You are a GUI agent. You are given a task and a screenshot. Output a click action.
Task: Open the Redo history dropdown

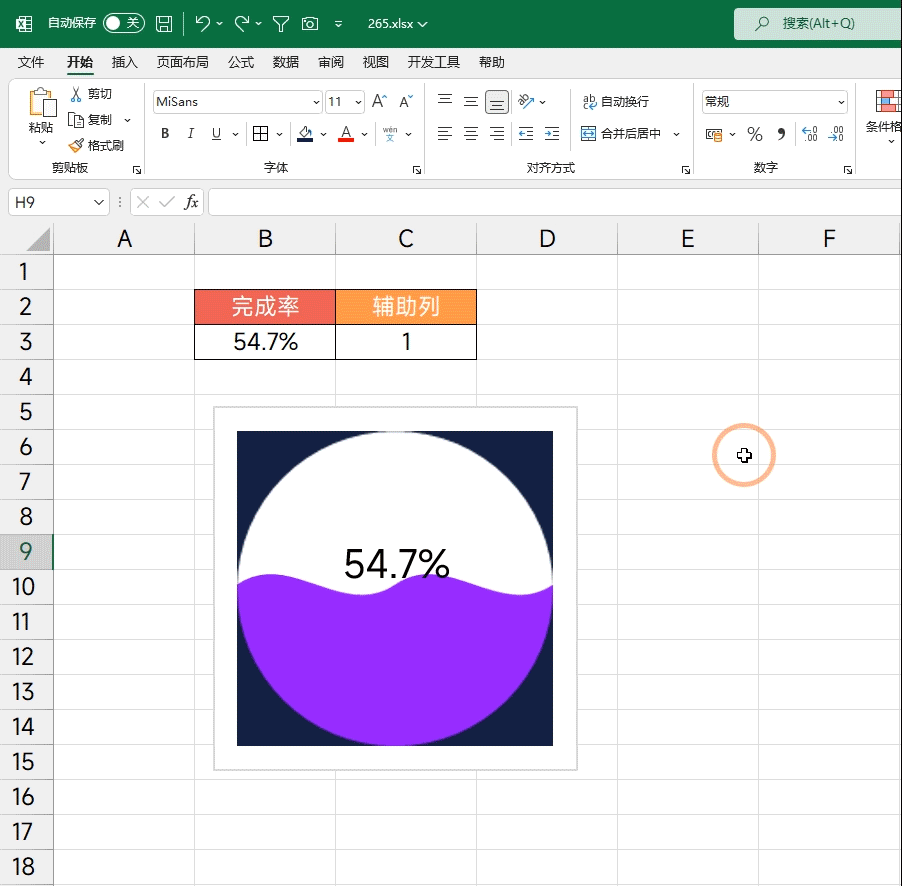[x=259, y=24]
